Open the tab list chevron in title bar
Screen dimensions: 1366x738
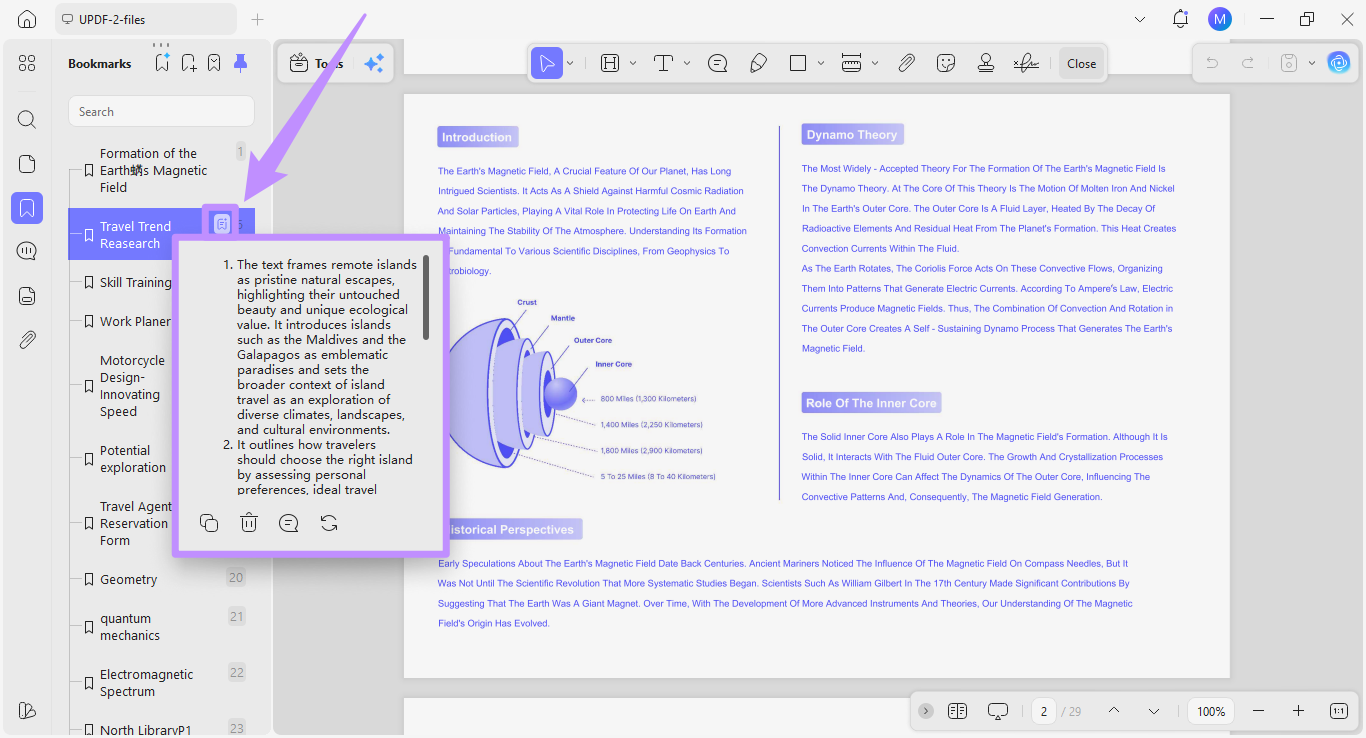(x=1141, y=19)
